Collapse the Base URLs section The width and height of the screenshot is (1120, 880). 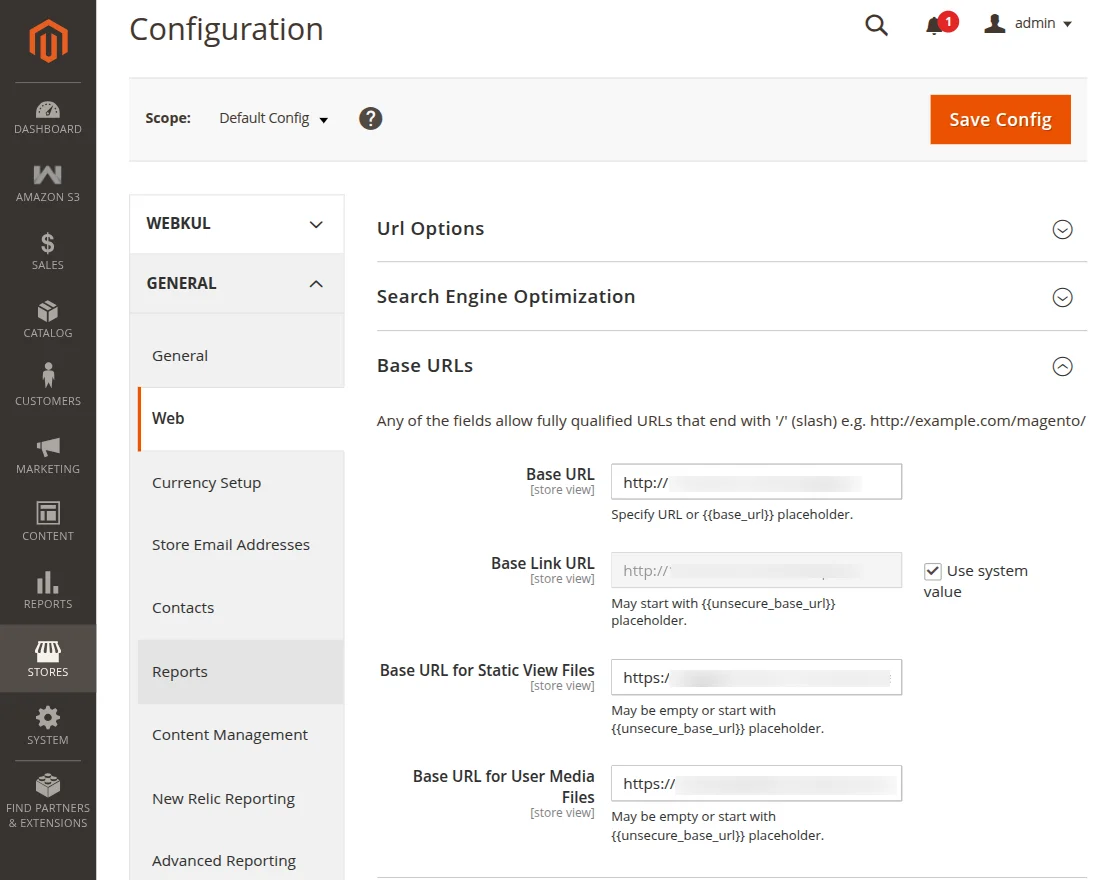tap(1062, 366)
